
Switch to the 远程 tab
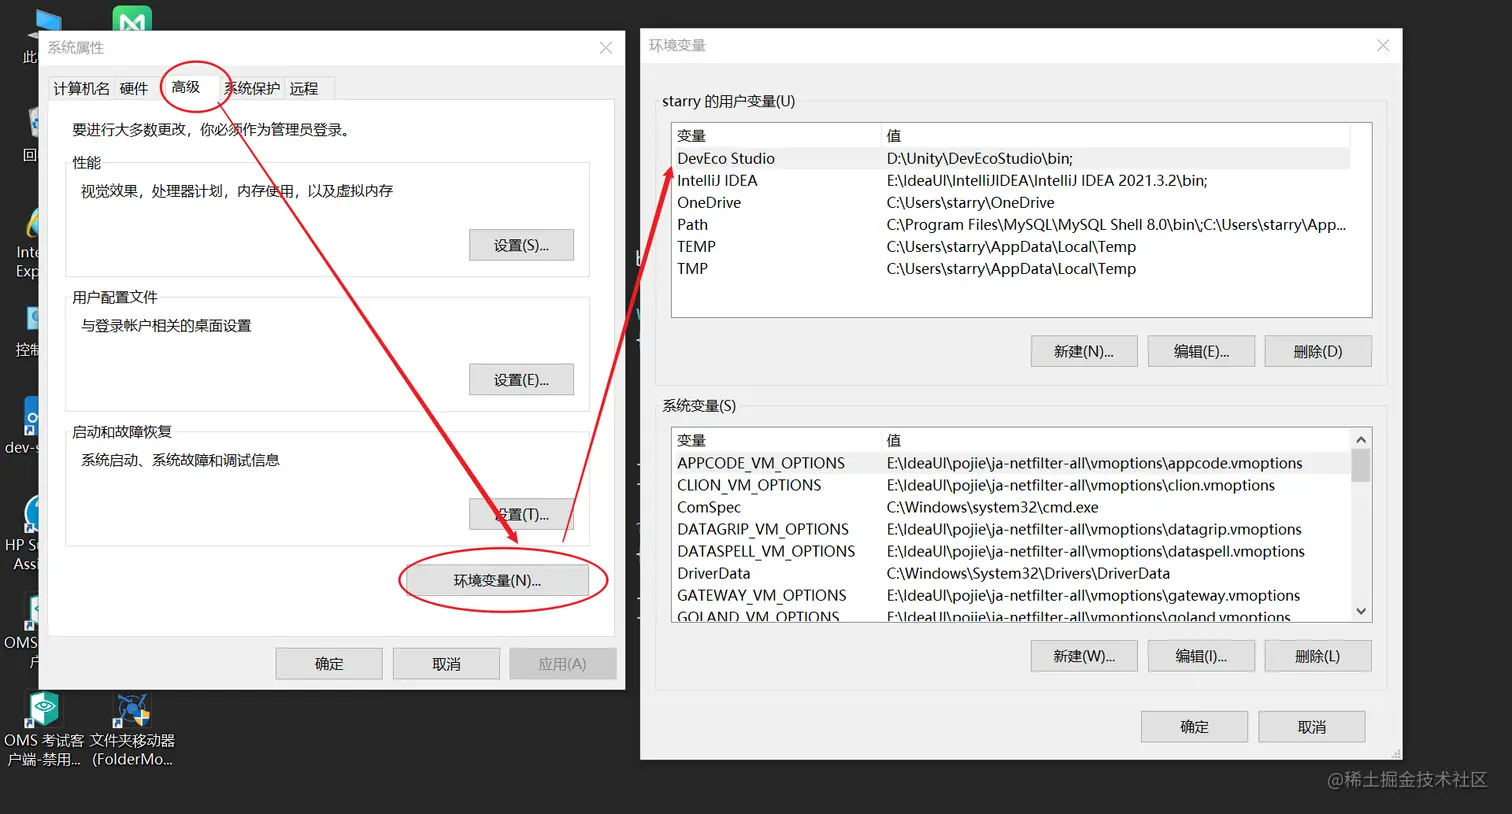[304, 88]
